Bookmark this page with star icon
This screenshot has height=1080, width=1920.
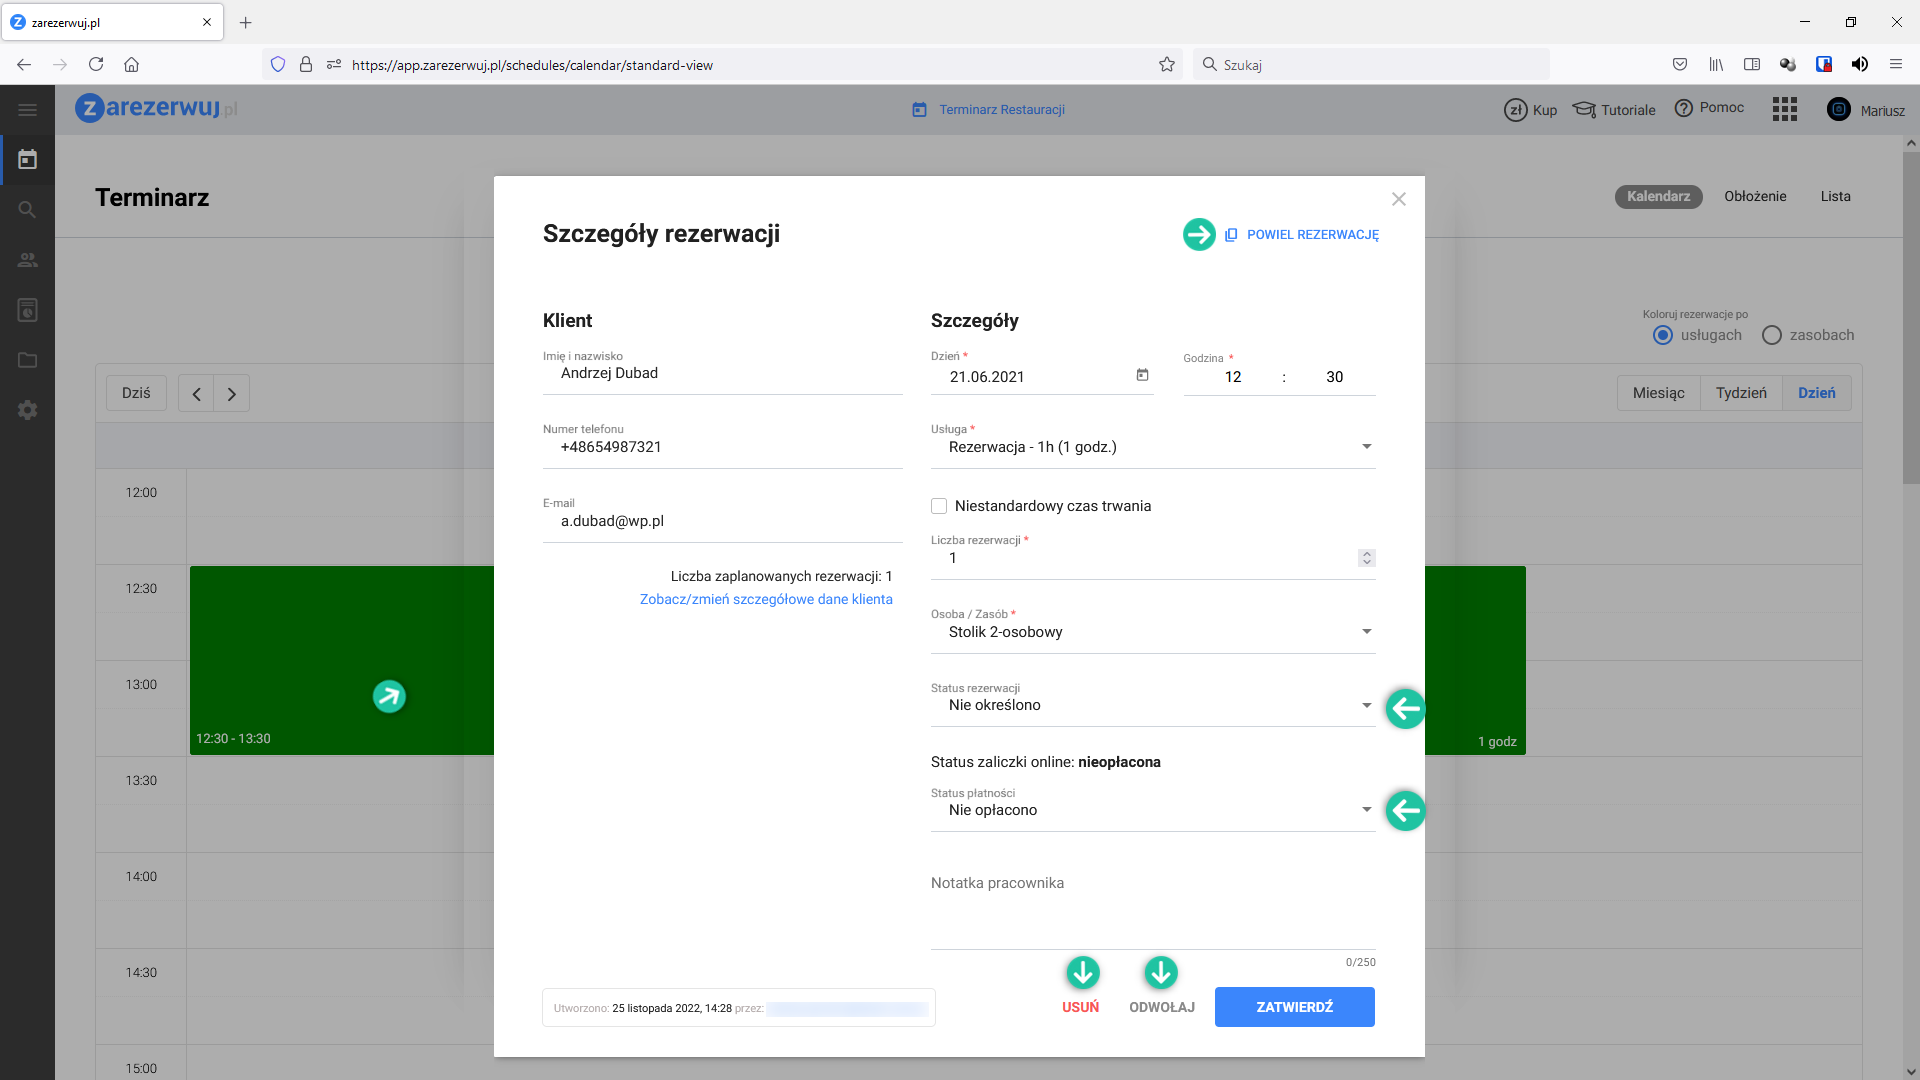point(1167,65)
